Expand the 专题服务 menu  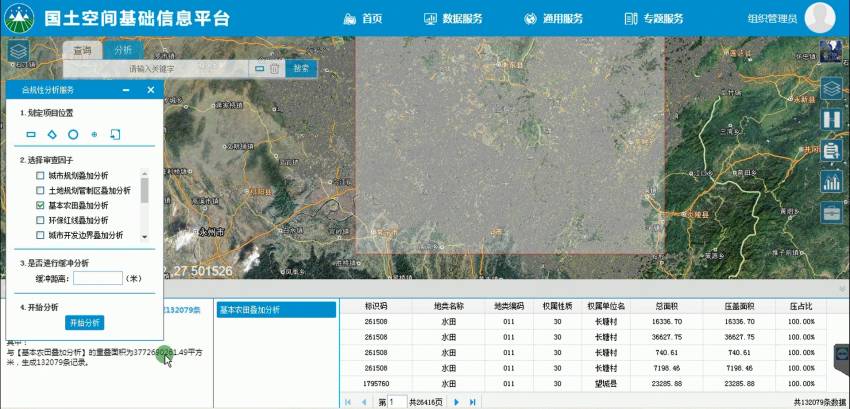coord(654,19)
